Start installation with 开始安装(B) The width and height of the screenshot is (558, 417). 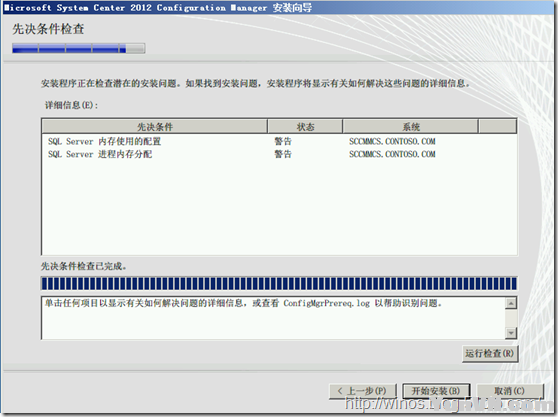tap(436, 391)
